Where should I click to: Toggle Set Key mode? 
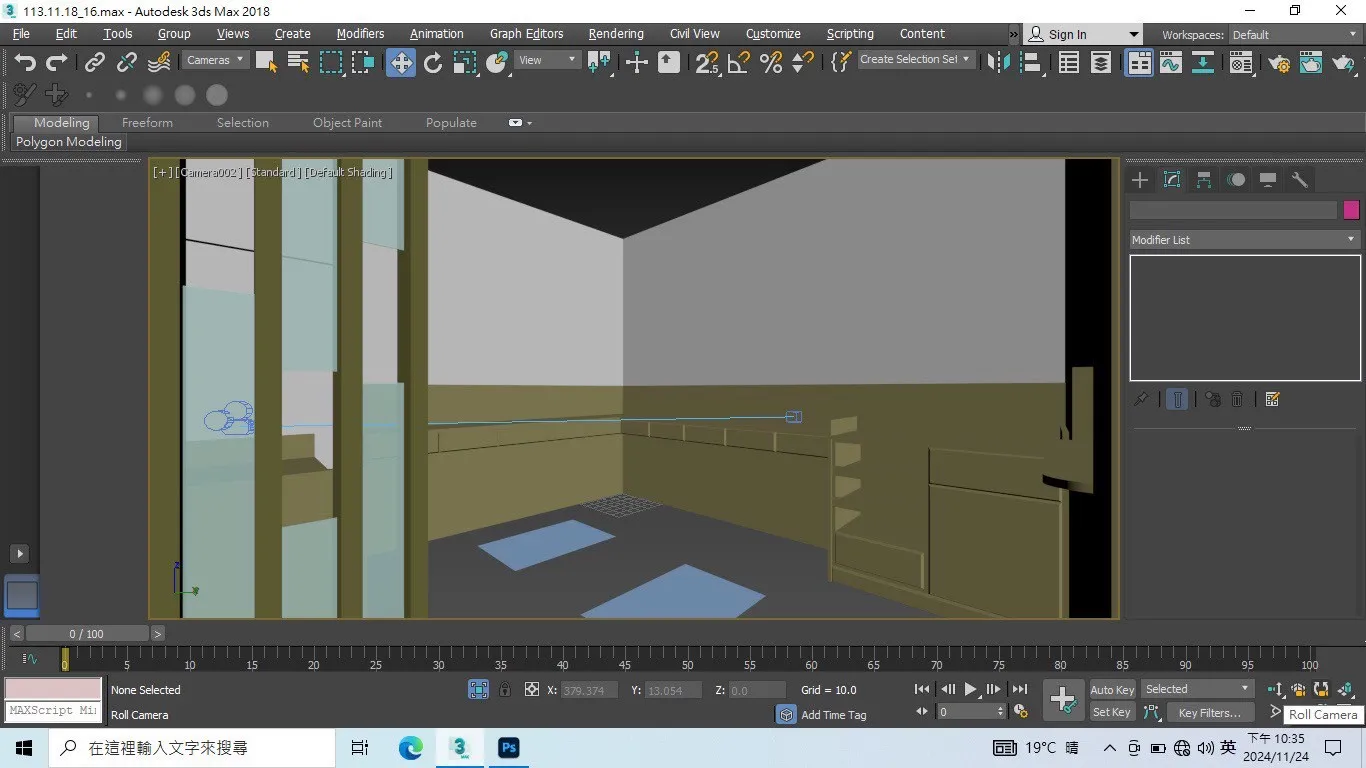(x=1112, y=713)
